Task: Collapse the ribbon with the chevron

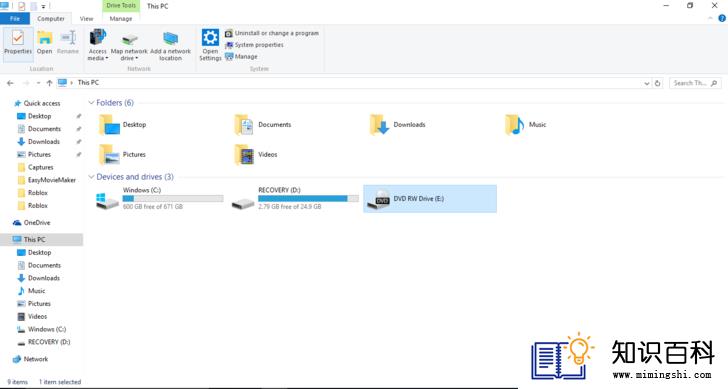Action: pos(710,19)
